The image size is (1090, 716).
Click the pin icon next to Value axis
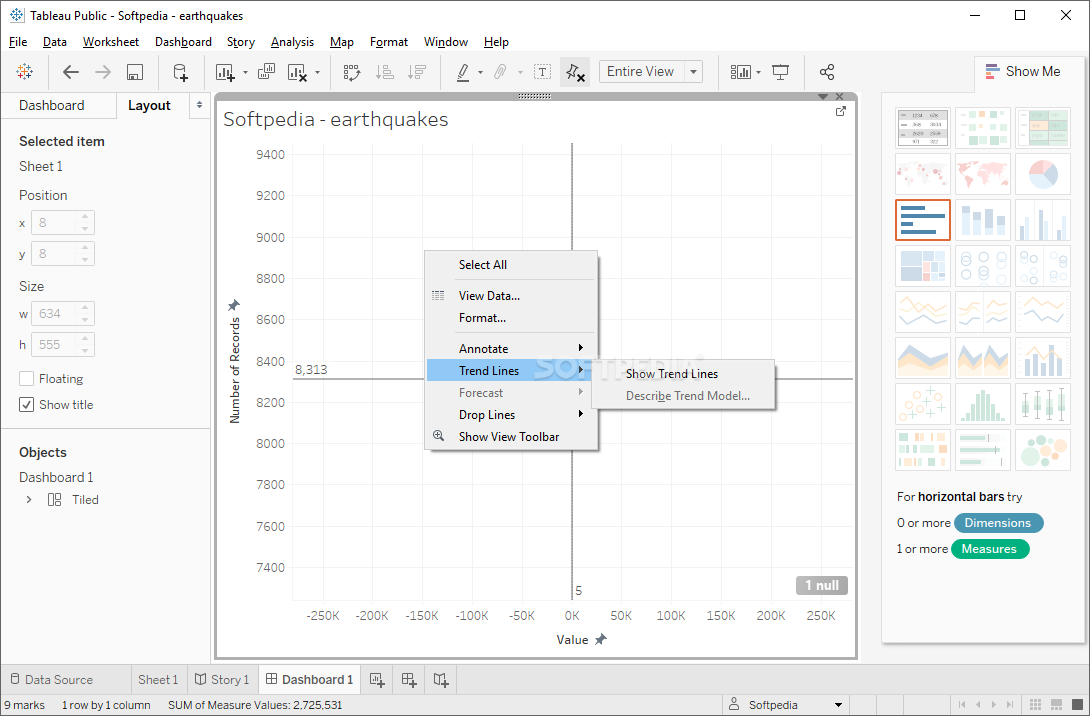click(601, 639)
